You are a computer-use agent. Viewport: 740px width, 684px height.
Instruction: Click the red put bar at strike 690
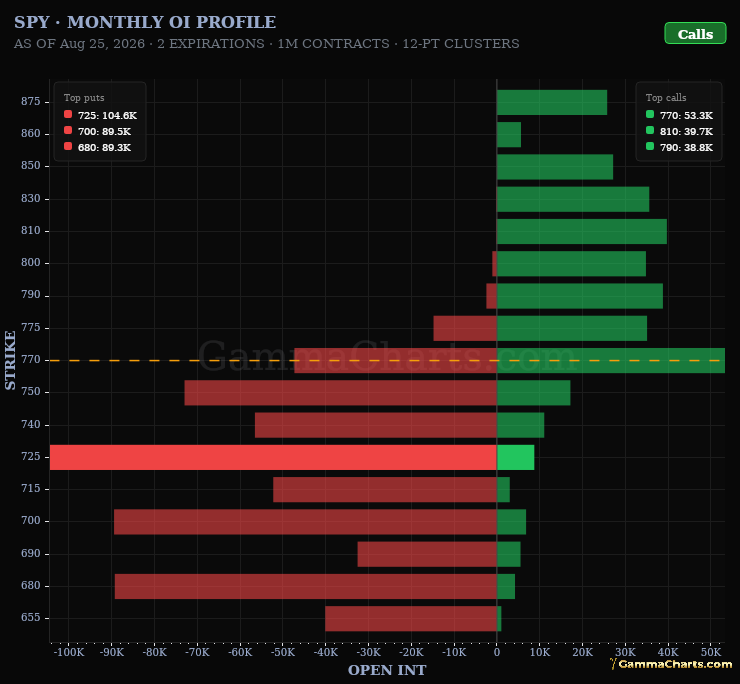pyautogui.click(x=427, y=554)
